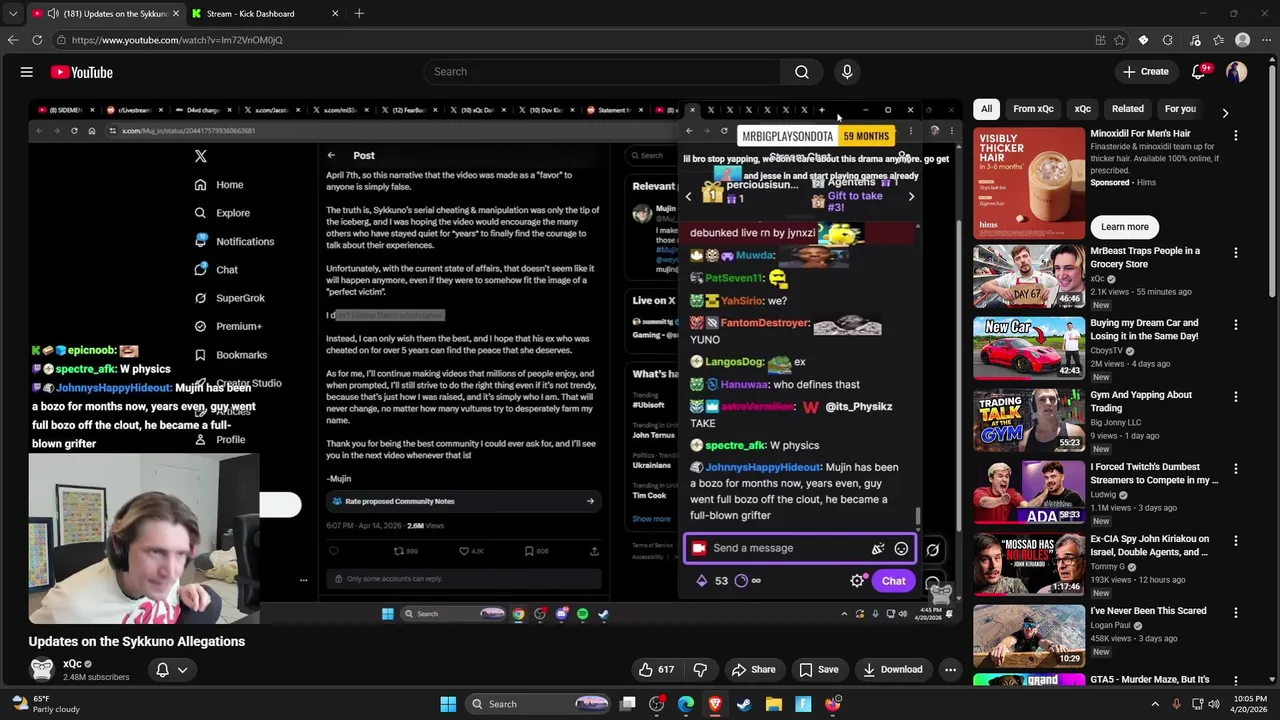Viewport: 1280px width, 720px height.
Task: Open the taskbar clock showing 10:05 PM
Action: (1249, 704)
